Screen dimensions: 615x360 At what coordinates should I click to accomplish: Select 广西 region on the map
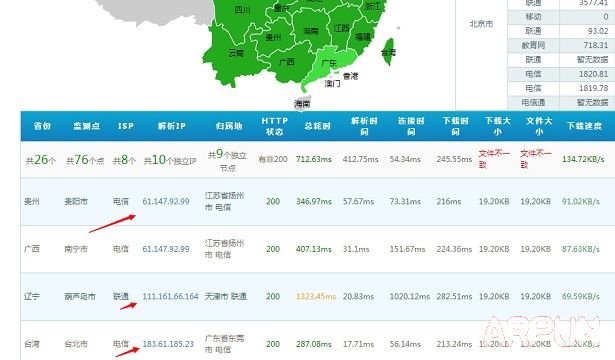click(287, 62)
